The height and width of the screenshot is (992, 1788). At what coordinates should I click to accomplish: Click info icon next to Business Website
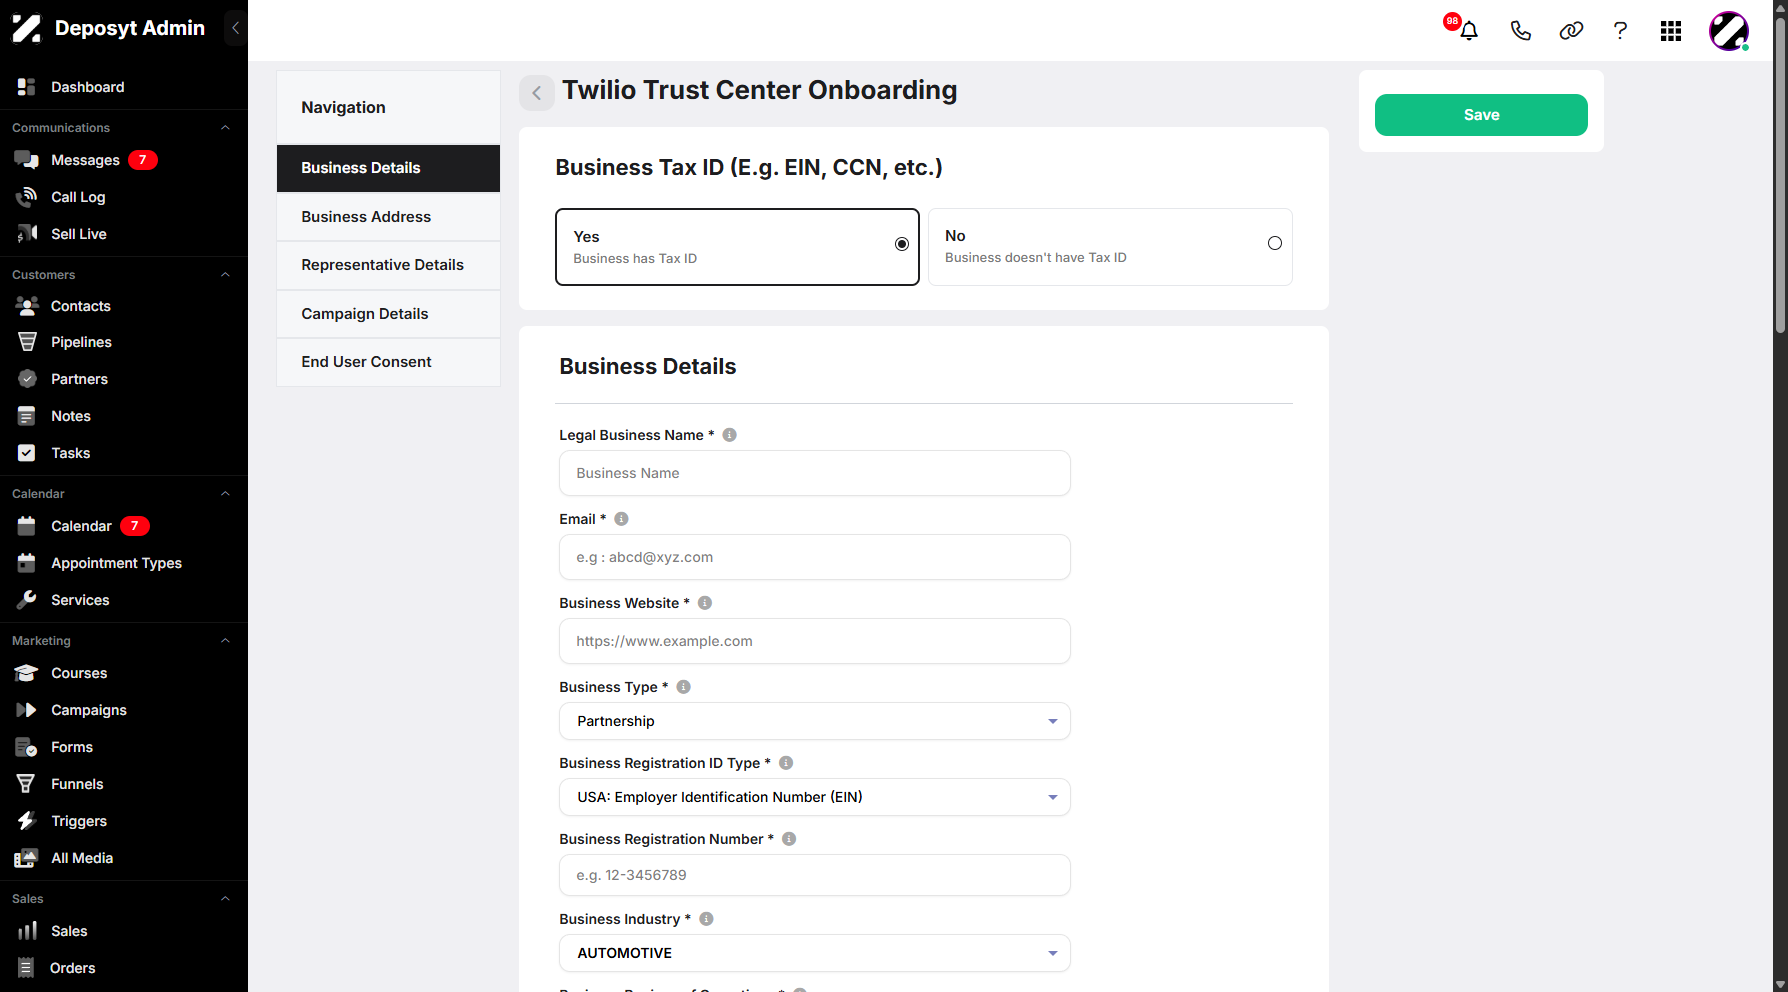point(705,603)
